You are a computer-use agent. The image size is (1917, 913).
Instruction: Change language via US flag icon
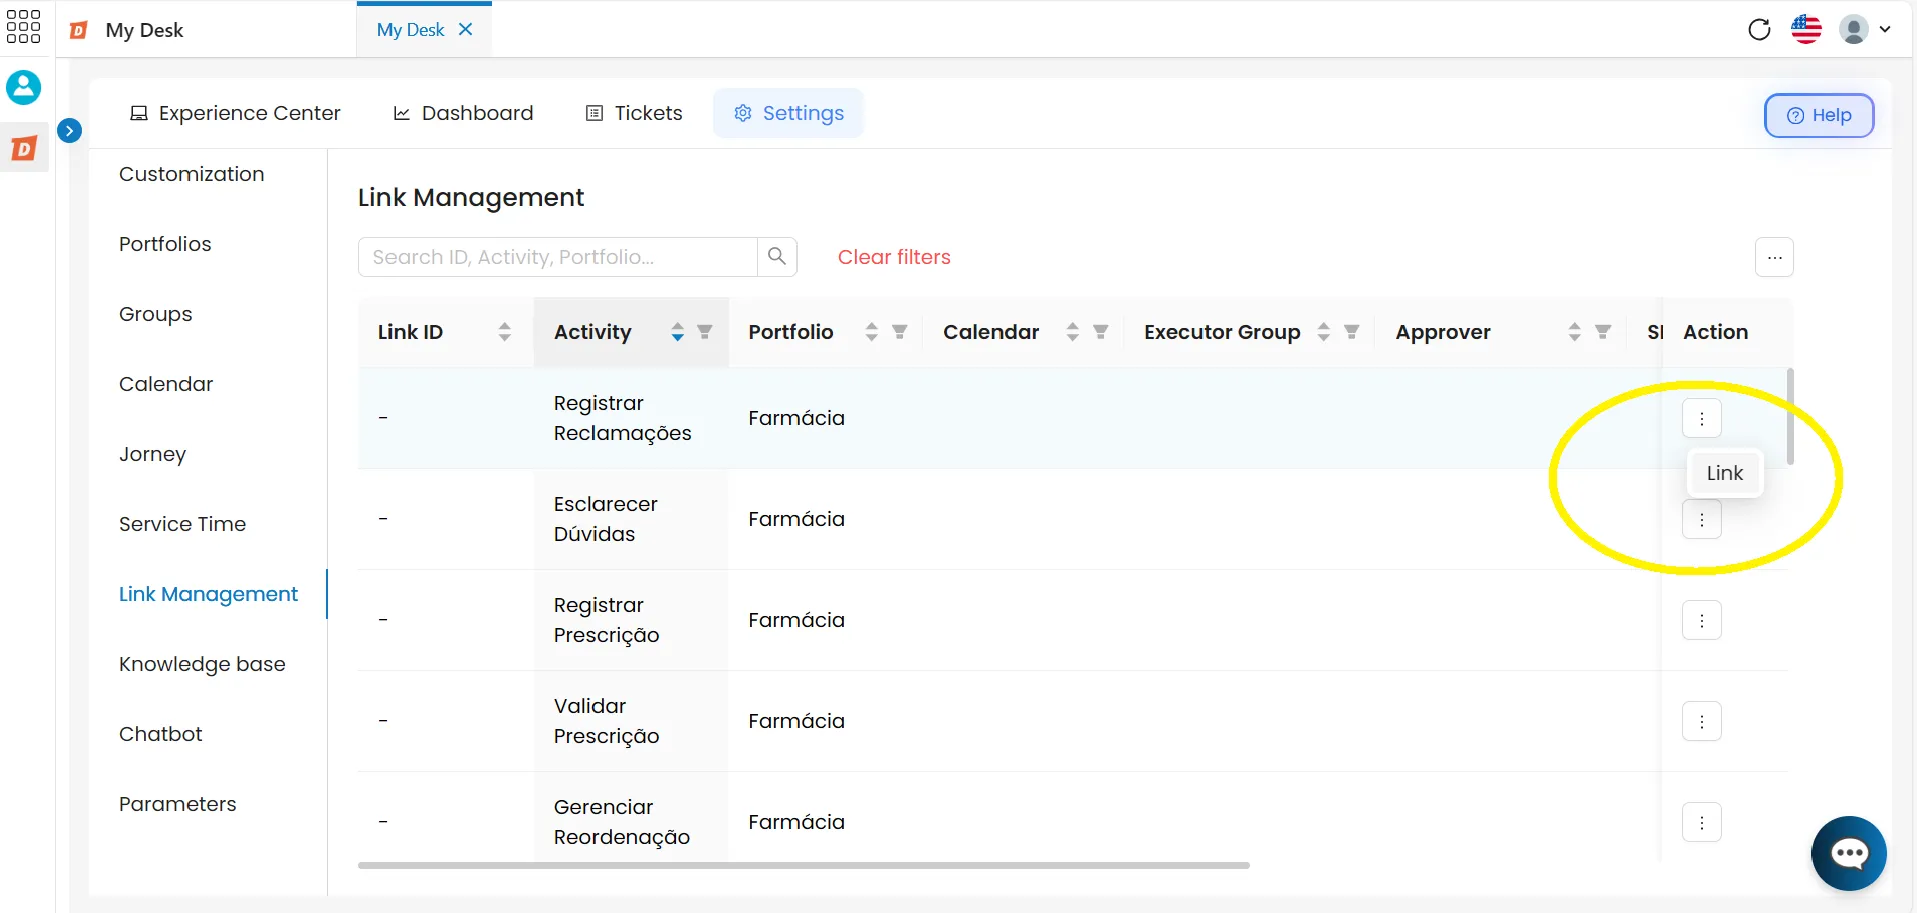1806,29
